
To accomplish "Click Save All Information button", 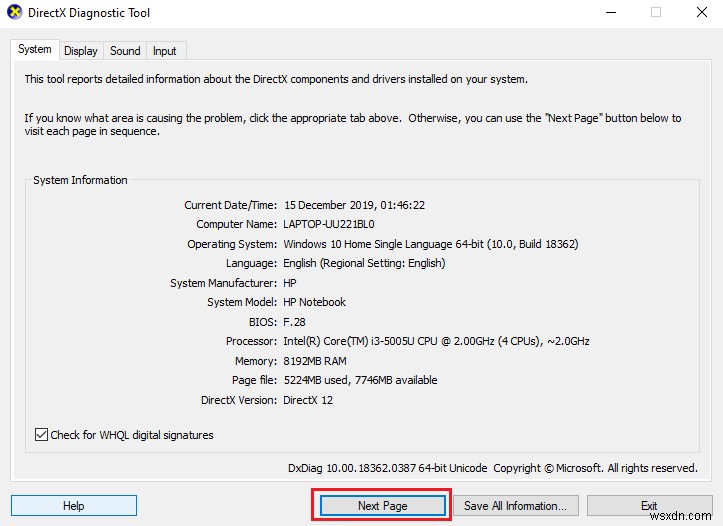I will 516,506.
